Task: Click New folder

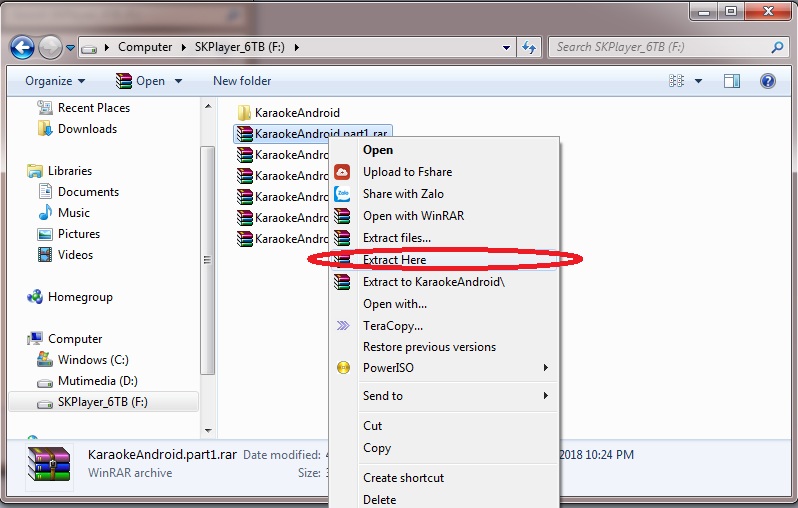Action: (x=242, y=81)
